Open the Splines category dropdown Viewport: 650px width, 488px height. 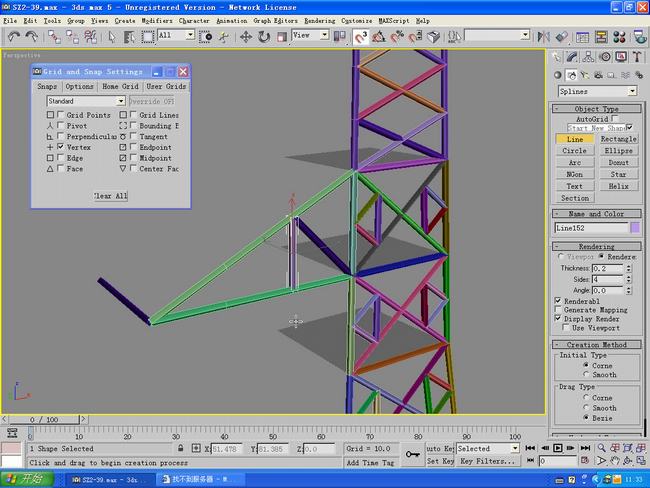click(597, 91)
